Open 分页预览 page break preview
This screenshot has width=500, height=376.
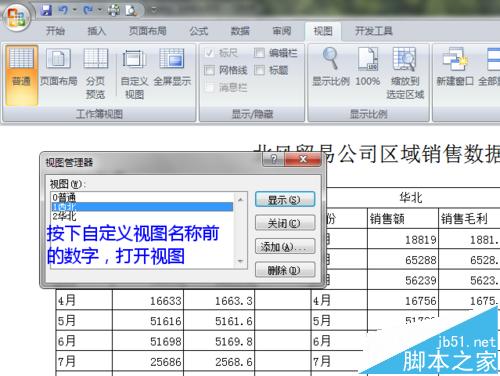96,73
